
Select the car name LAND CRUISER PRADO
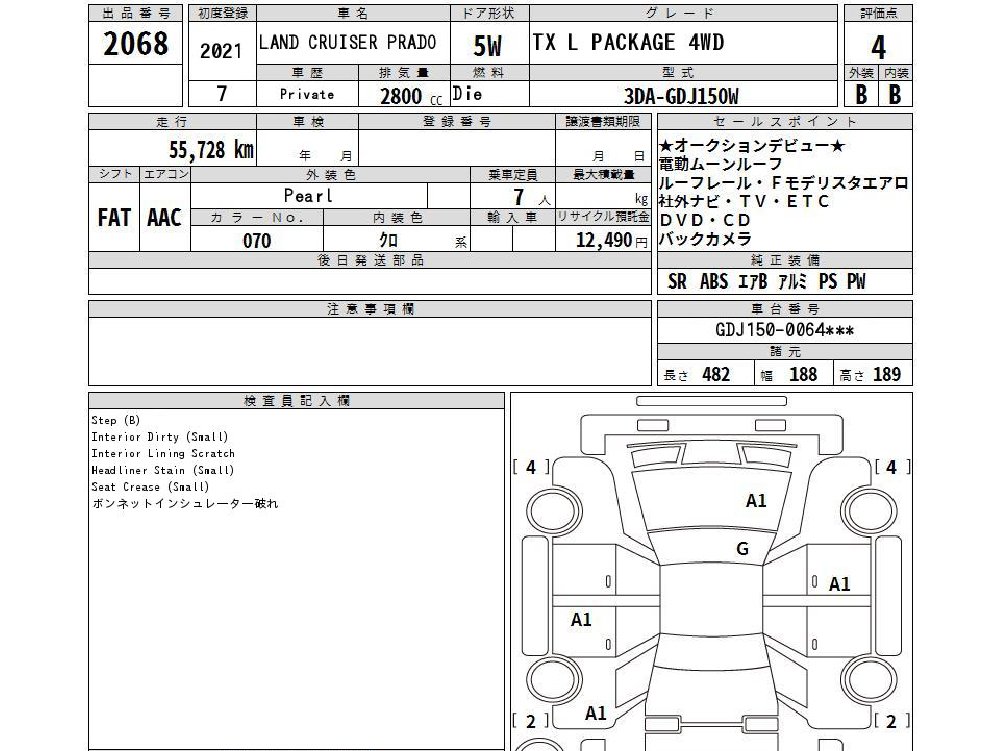347,42
